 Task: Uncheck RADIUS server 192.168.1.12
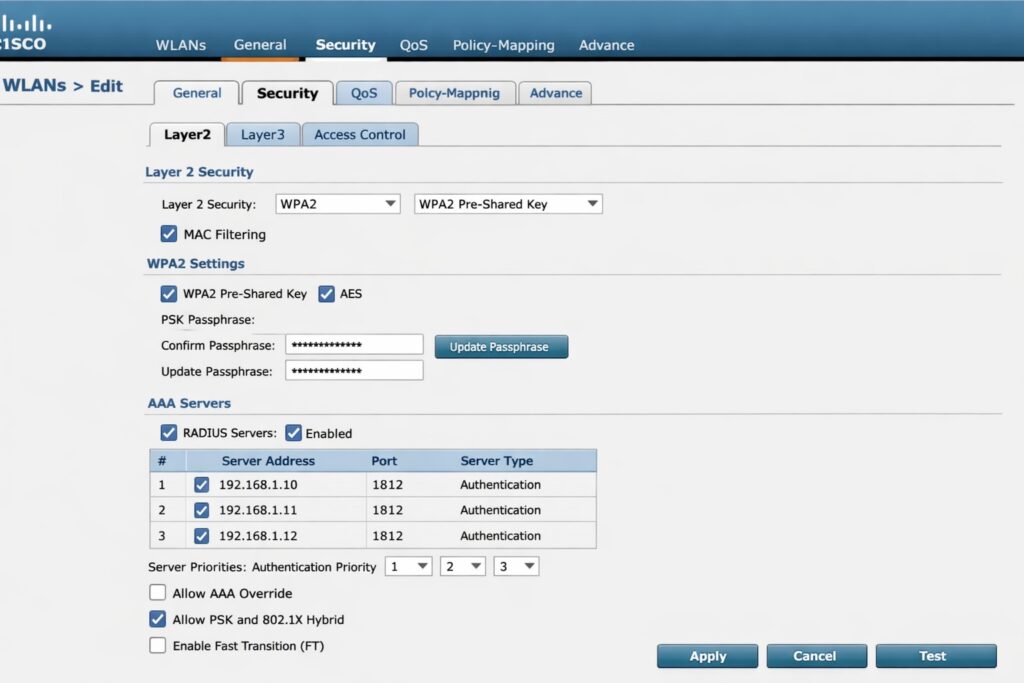pos(202,535)
